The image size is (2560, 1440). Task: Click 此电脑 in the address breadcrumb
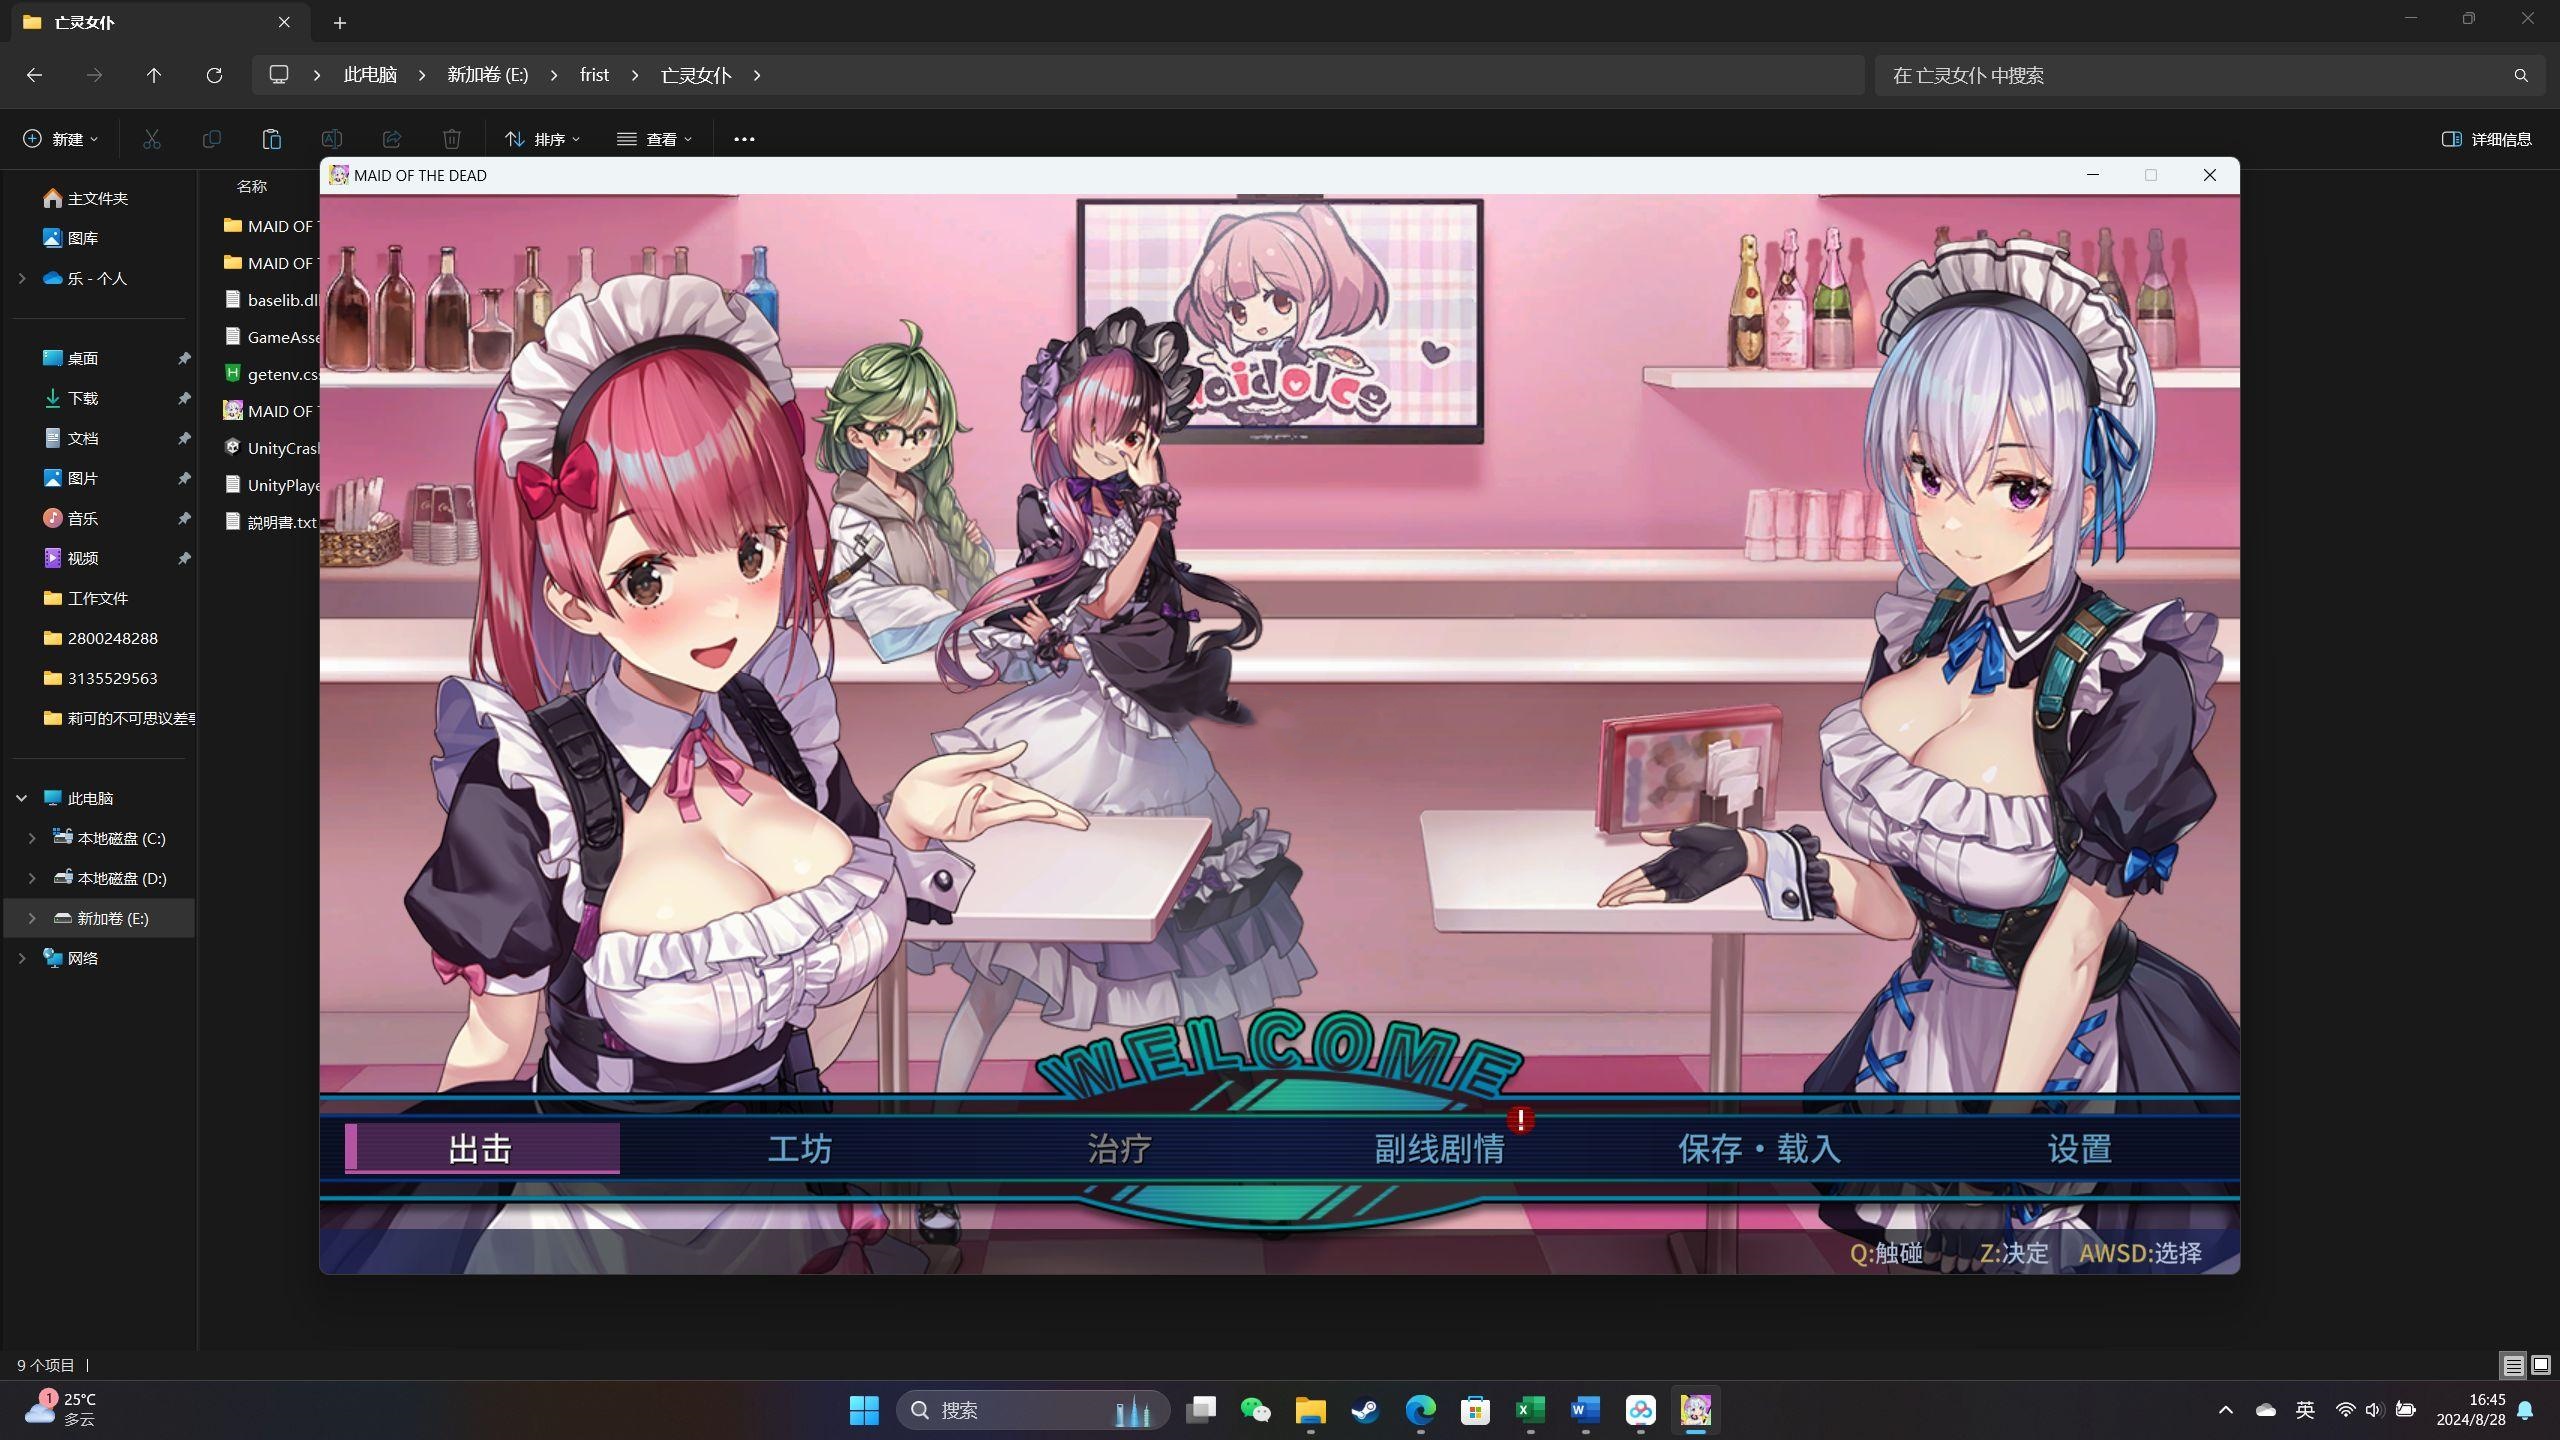click(370, 75)
